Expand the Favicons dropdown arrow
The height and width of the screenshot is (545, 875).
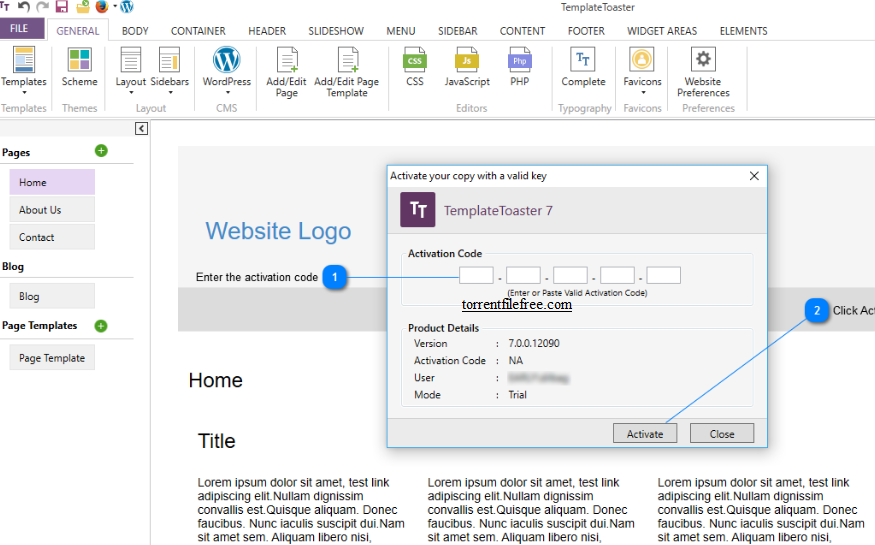pos(643,93)
